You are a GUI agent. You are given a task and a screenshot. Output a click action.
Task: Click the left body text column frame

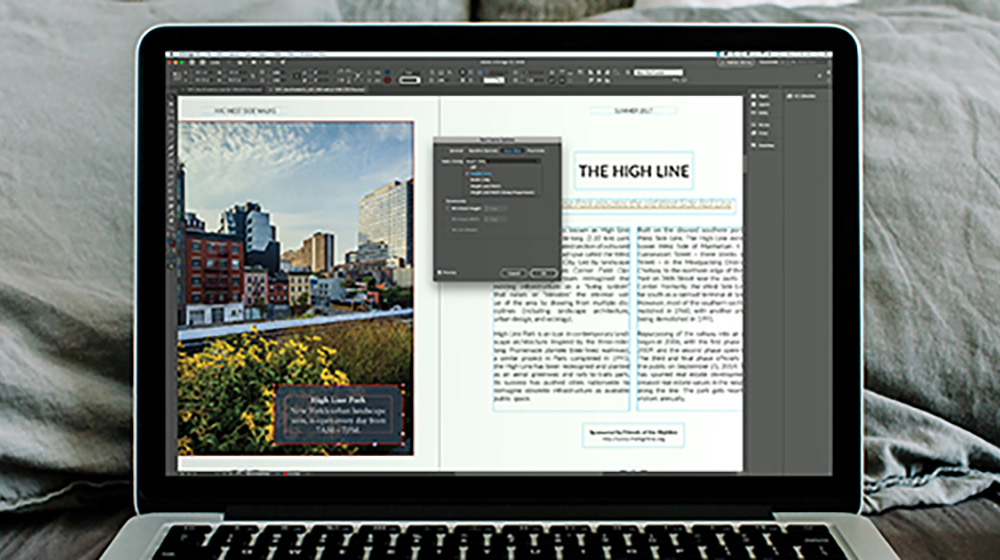coord(561,317)
